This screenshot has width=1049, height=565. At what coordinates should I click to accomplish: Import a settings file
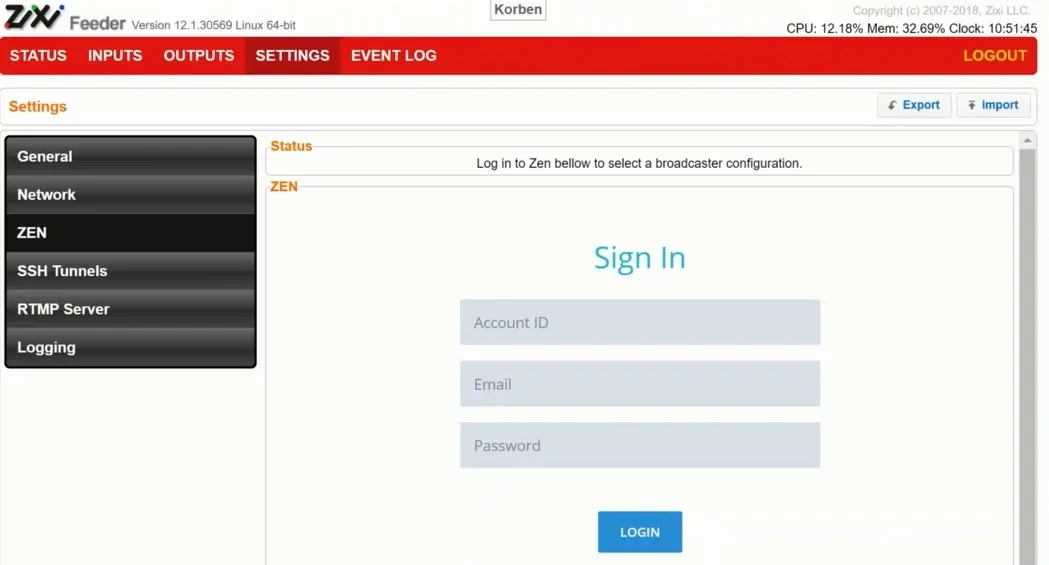[x=993, y=105]
